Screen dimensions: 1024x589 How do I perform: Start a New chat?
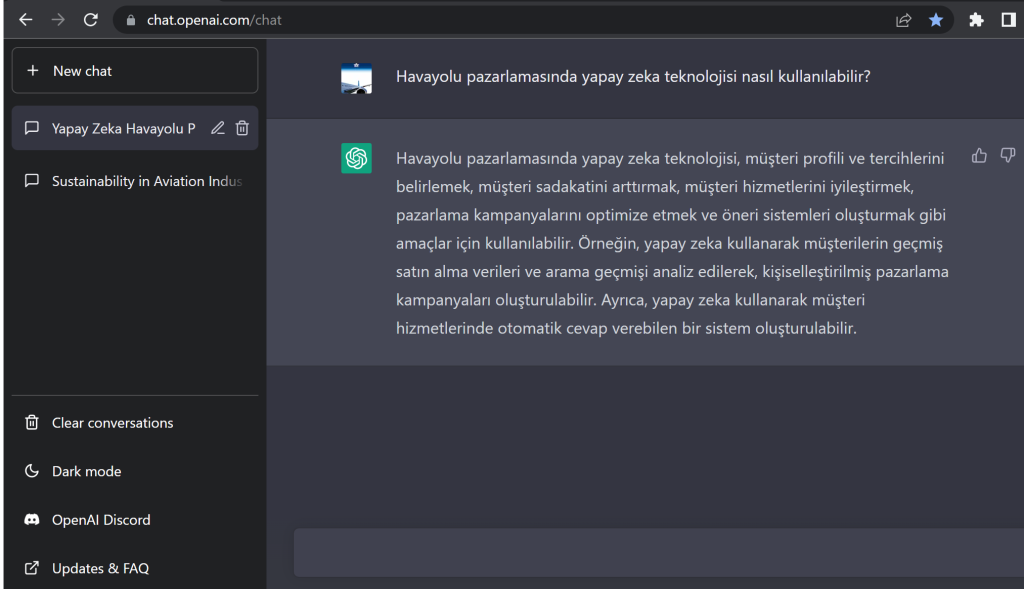click(x=135, y=71)
